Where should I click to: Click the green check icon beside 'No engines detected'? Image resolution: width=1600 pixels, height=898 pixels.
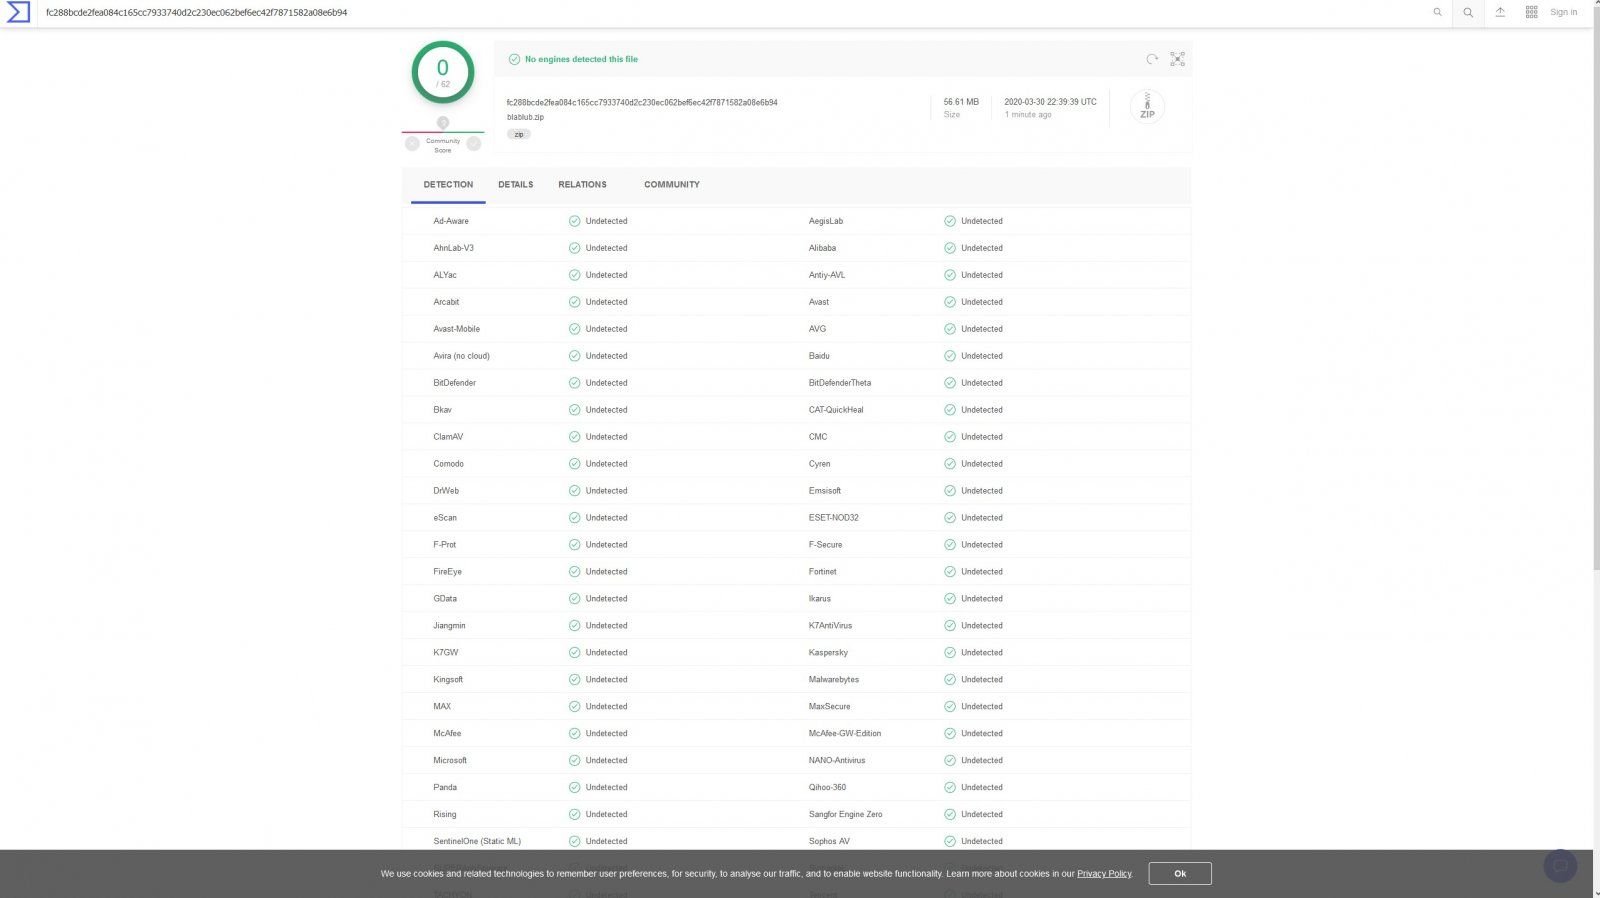pyautogui.click(x=514, y=59)
